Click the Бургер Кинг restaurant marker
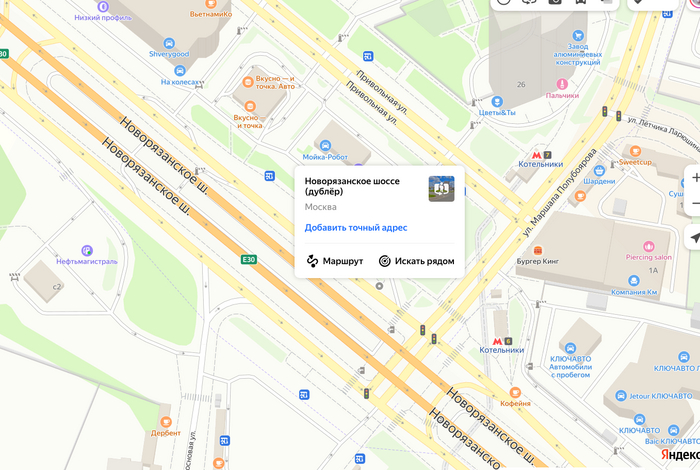 coord(538,250)
